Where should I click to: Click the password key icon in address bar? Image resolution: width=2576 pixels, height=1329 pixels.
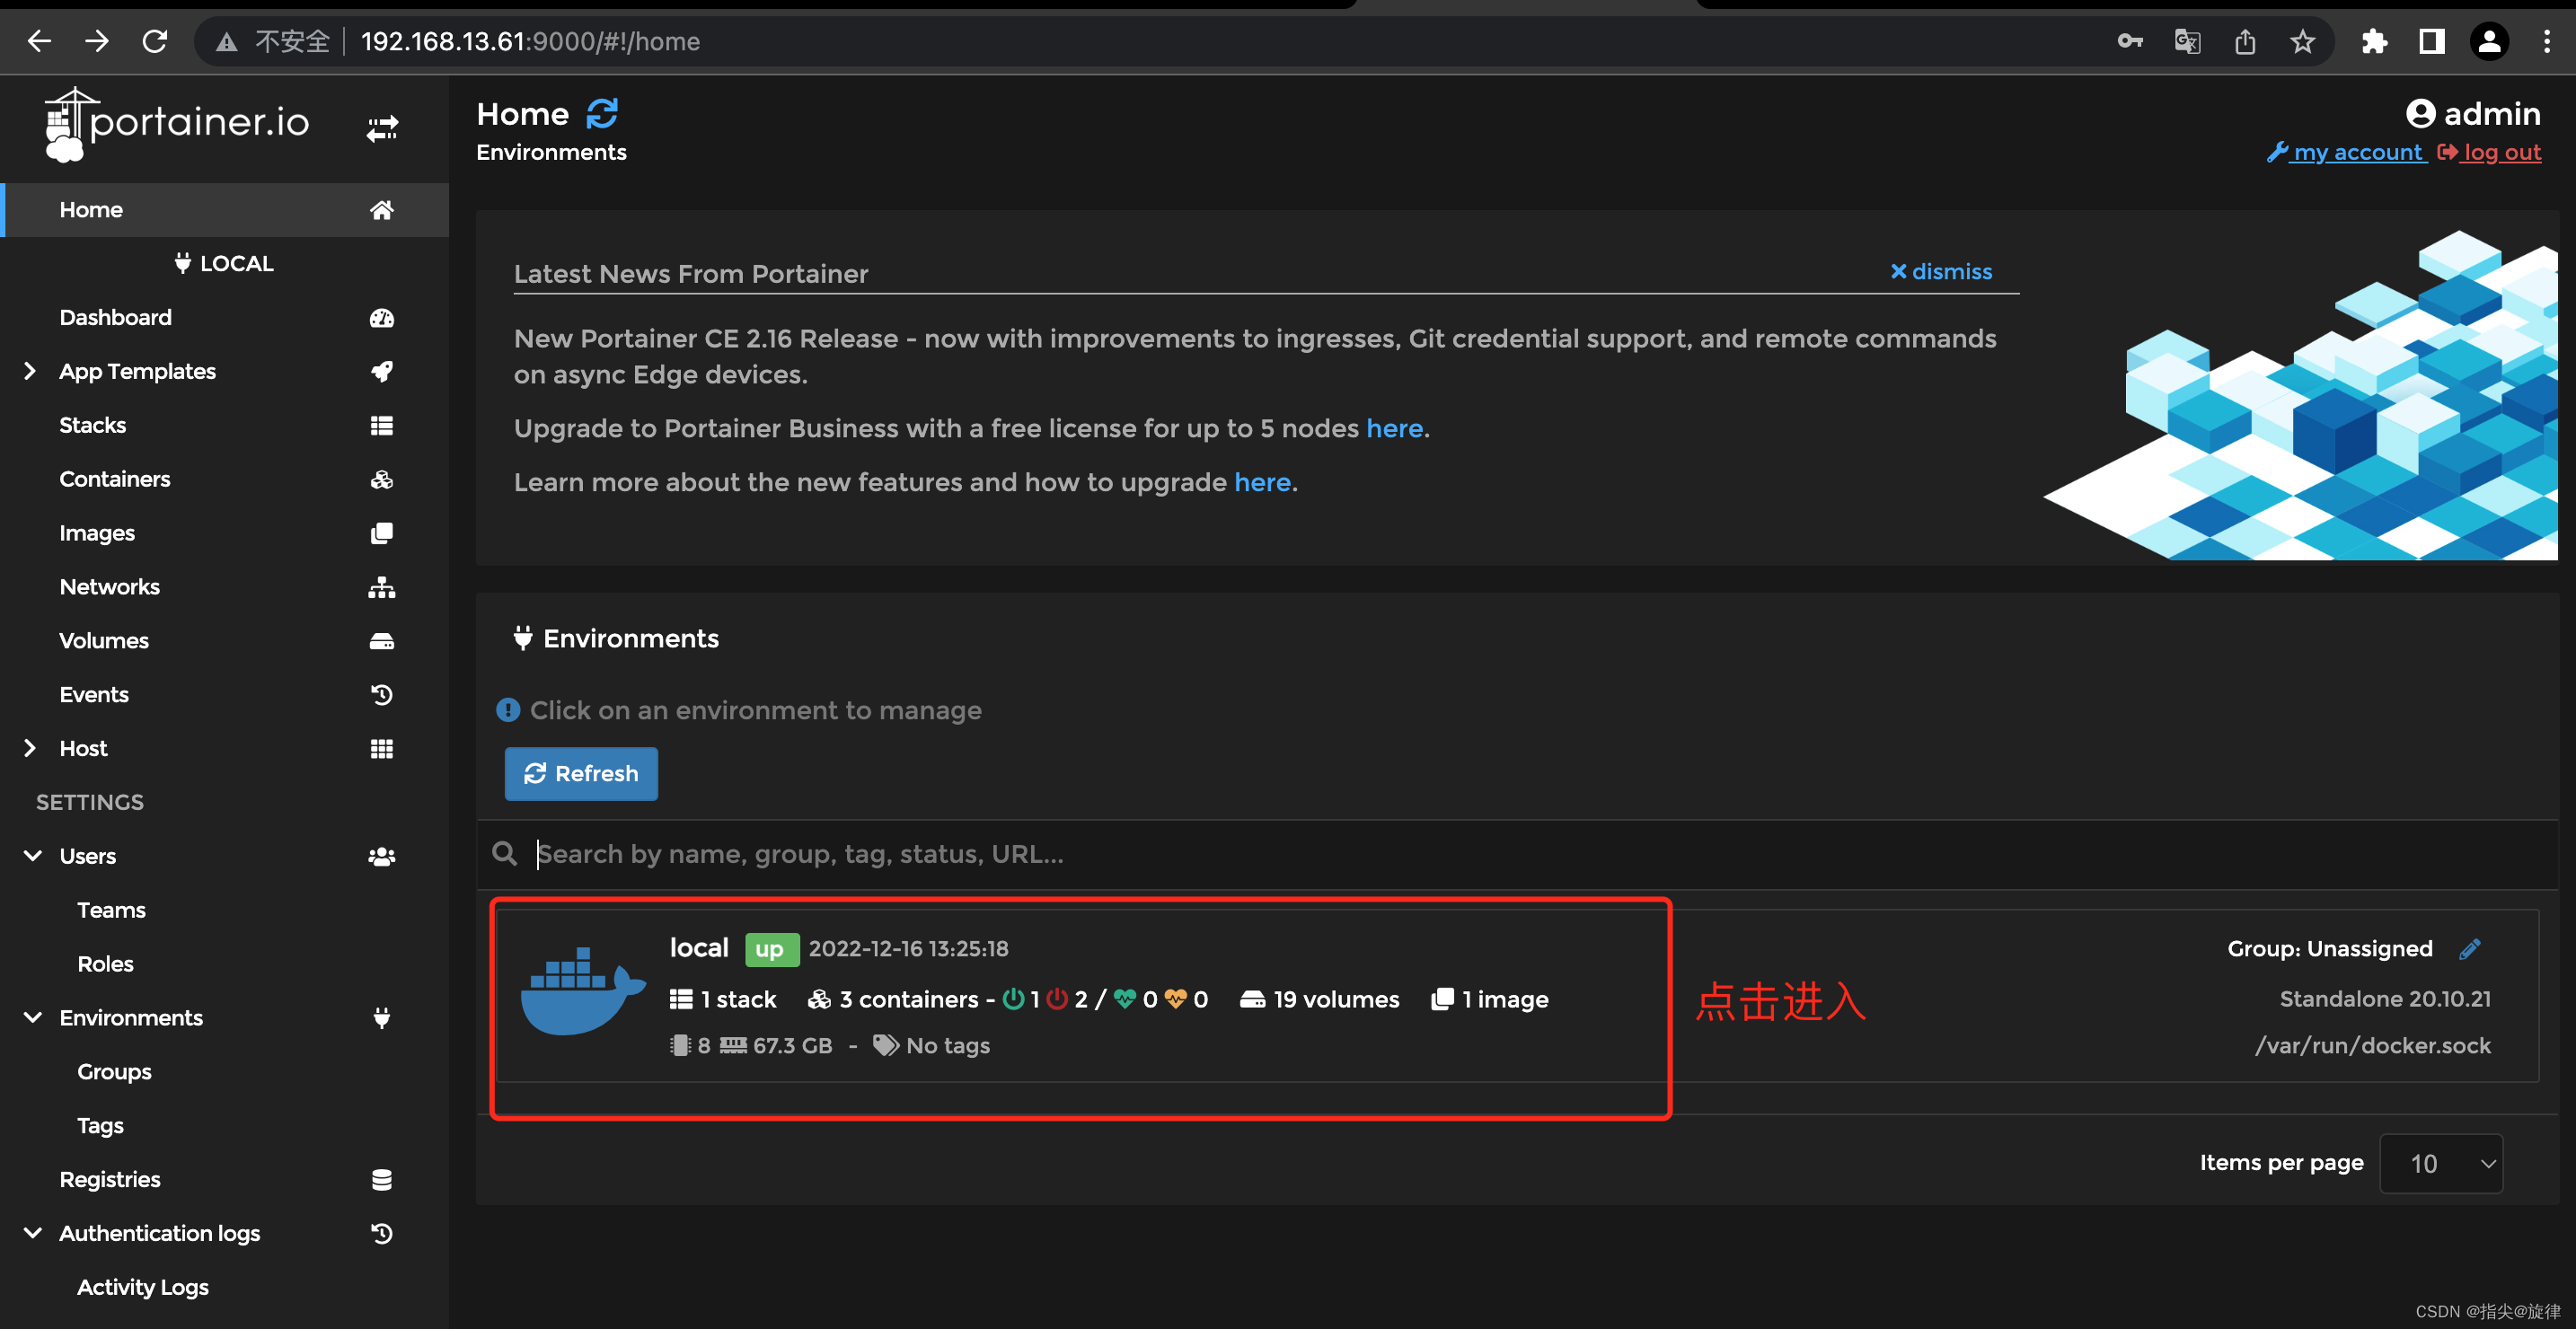click(x=2129, y=42)
